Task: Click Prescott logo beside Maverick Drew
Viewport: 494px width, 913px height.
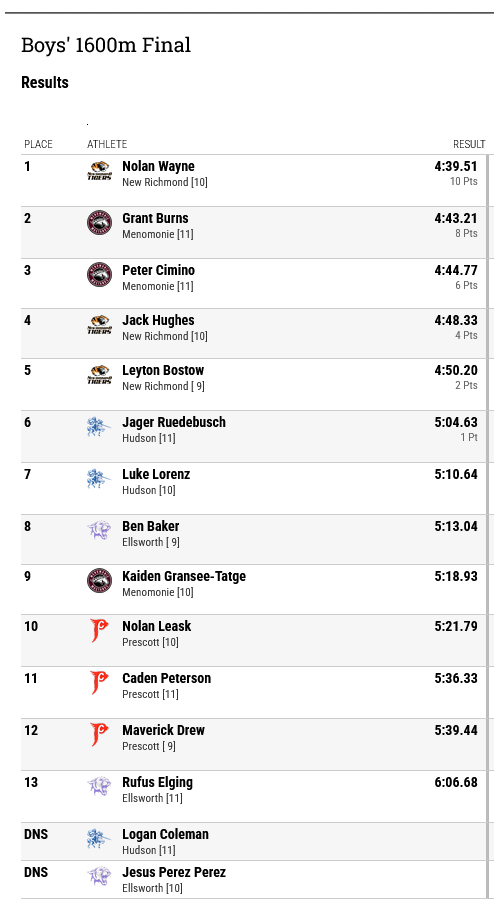Action: pos(99,735)
